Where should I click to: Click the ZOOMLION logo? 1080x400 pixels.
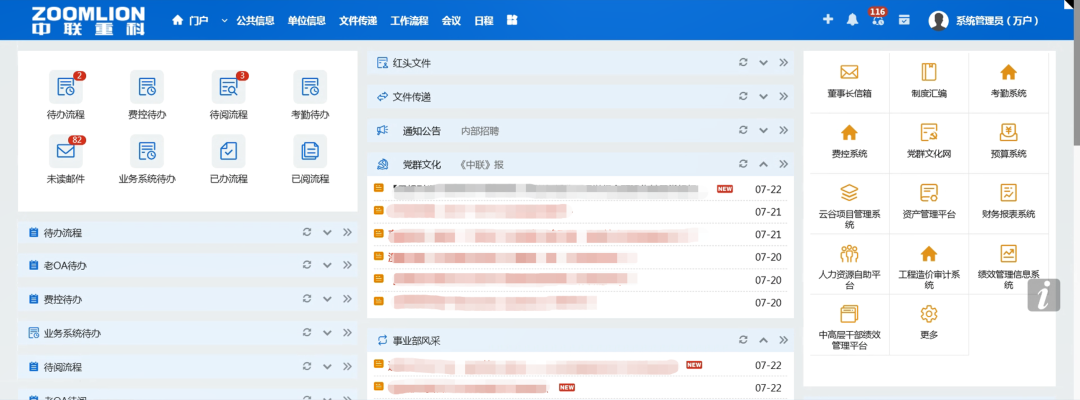88,20
